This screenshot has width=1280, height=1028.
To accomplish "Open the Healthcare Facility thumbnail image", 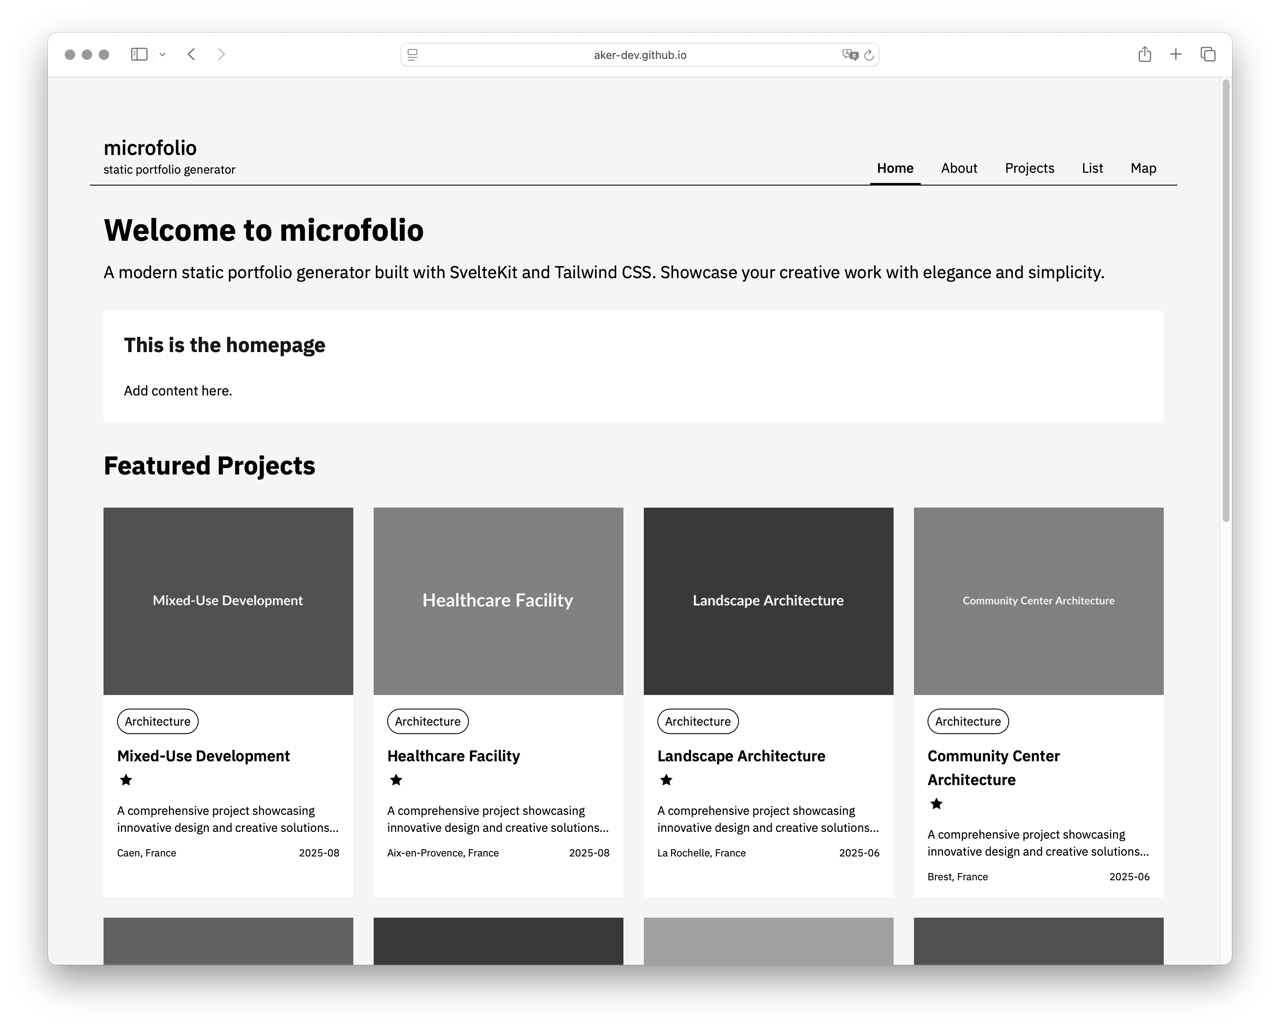I will pyautogui.click(x=498, y=601).
